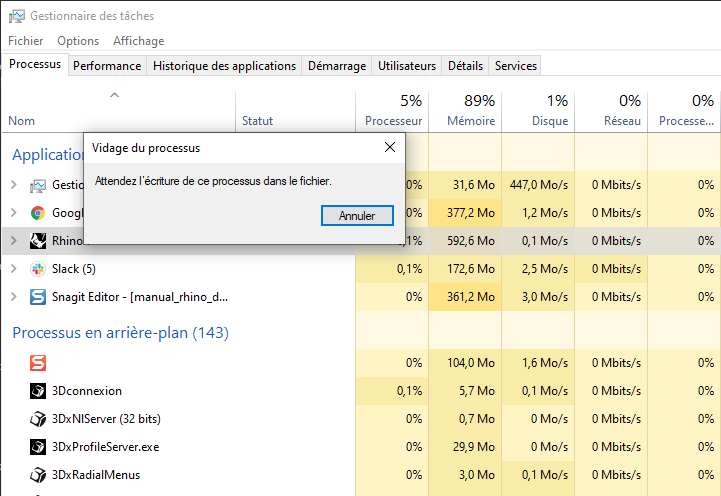Click the Gestionnaire des tâches process icon
This screenshot has height=496, width=721.
[x=38, y=185]
